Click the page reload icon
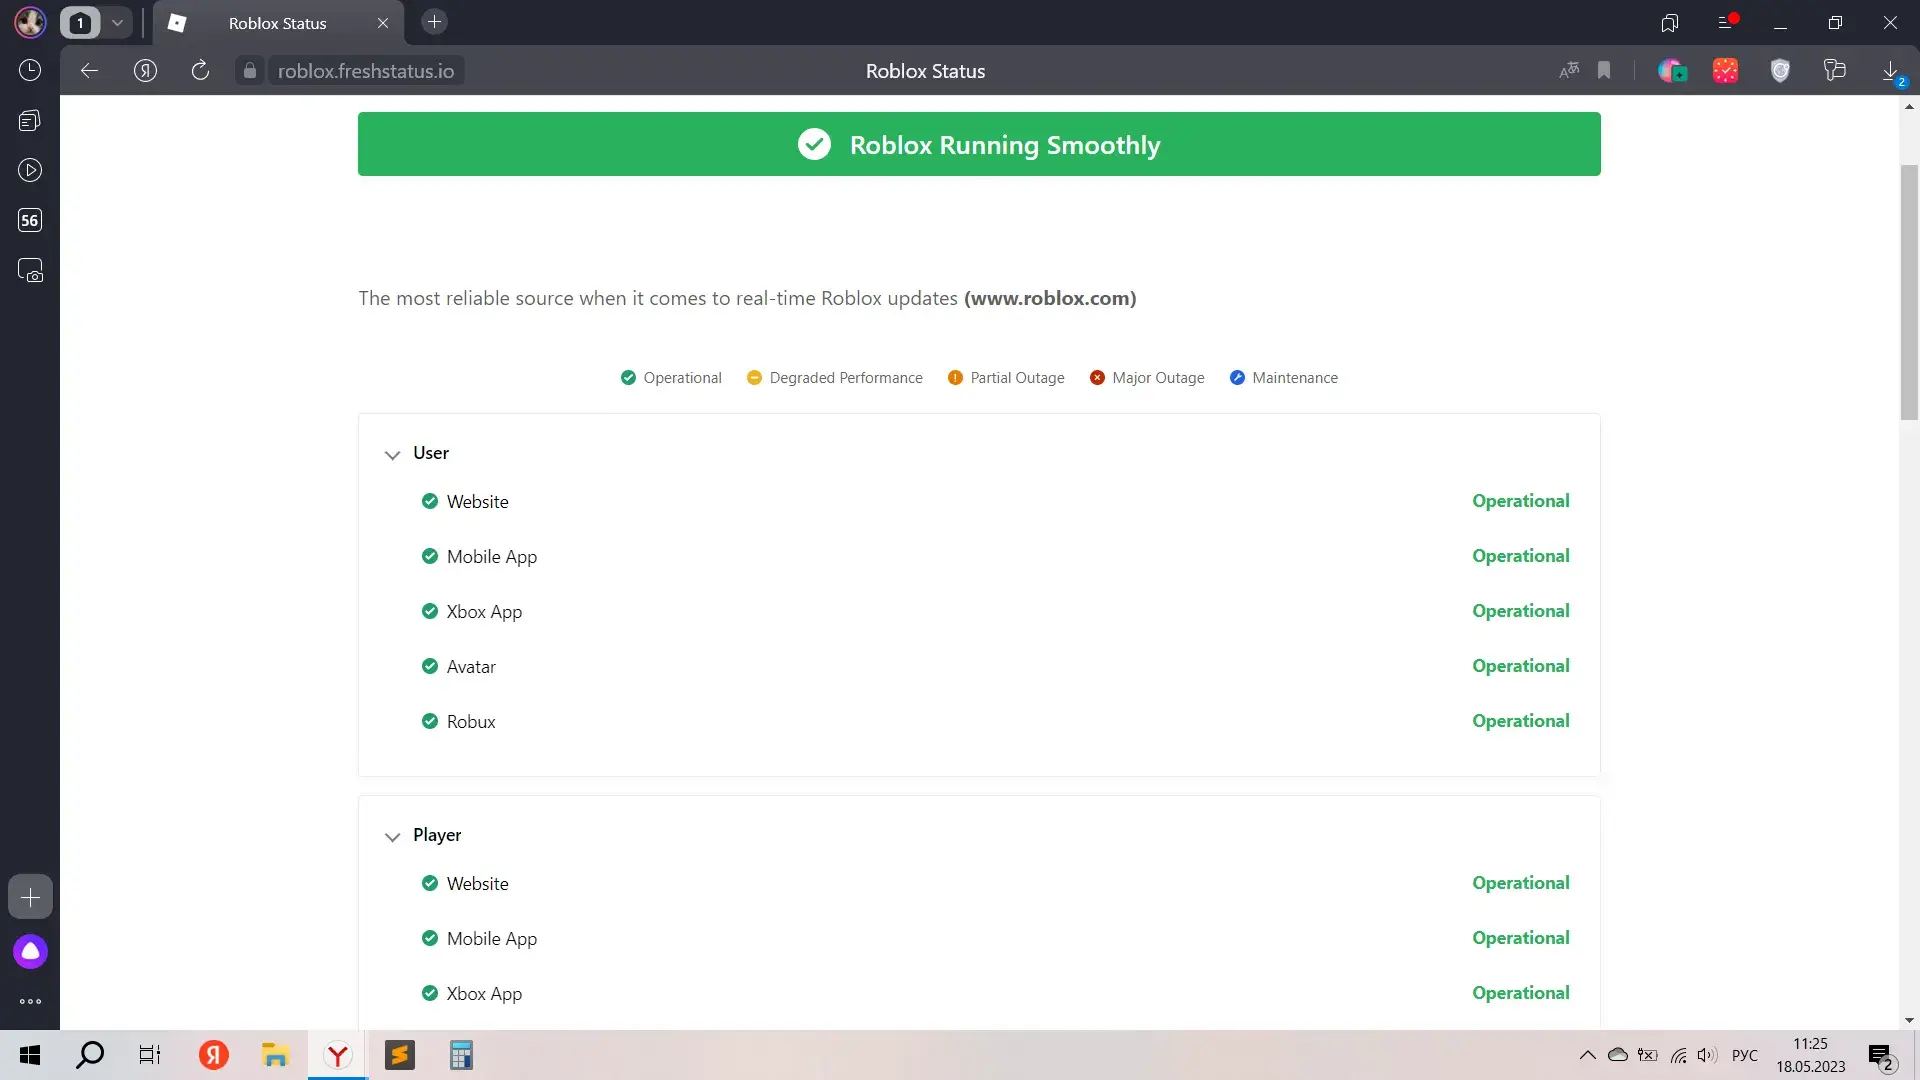Image resolution: width=1920 pixels, height=1080 pixels. point(200,70)
